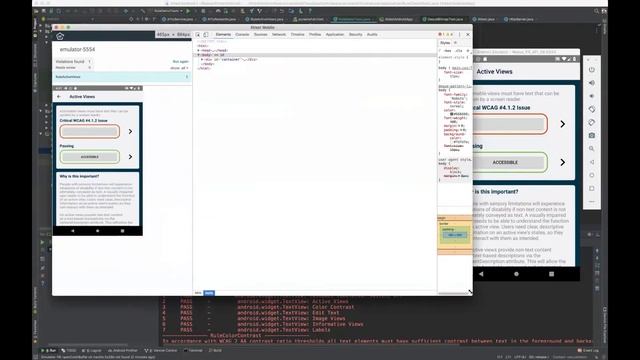Click the emulator zoom magnifier icon

591,149
